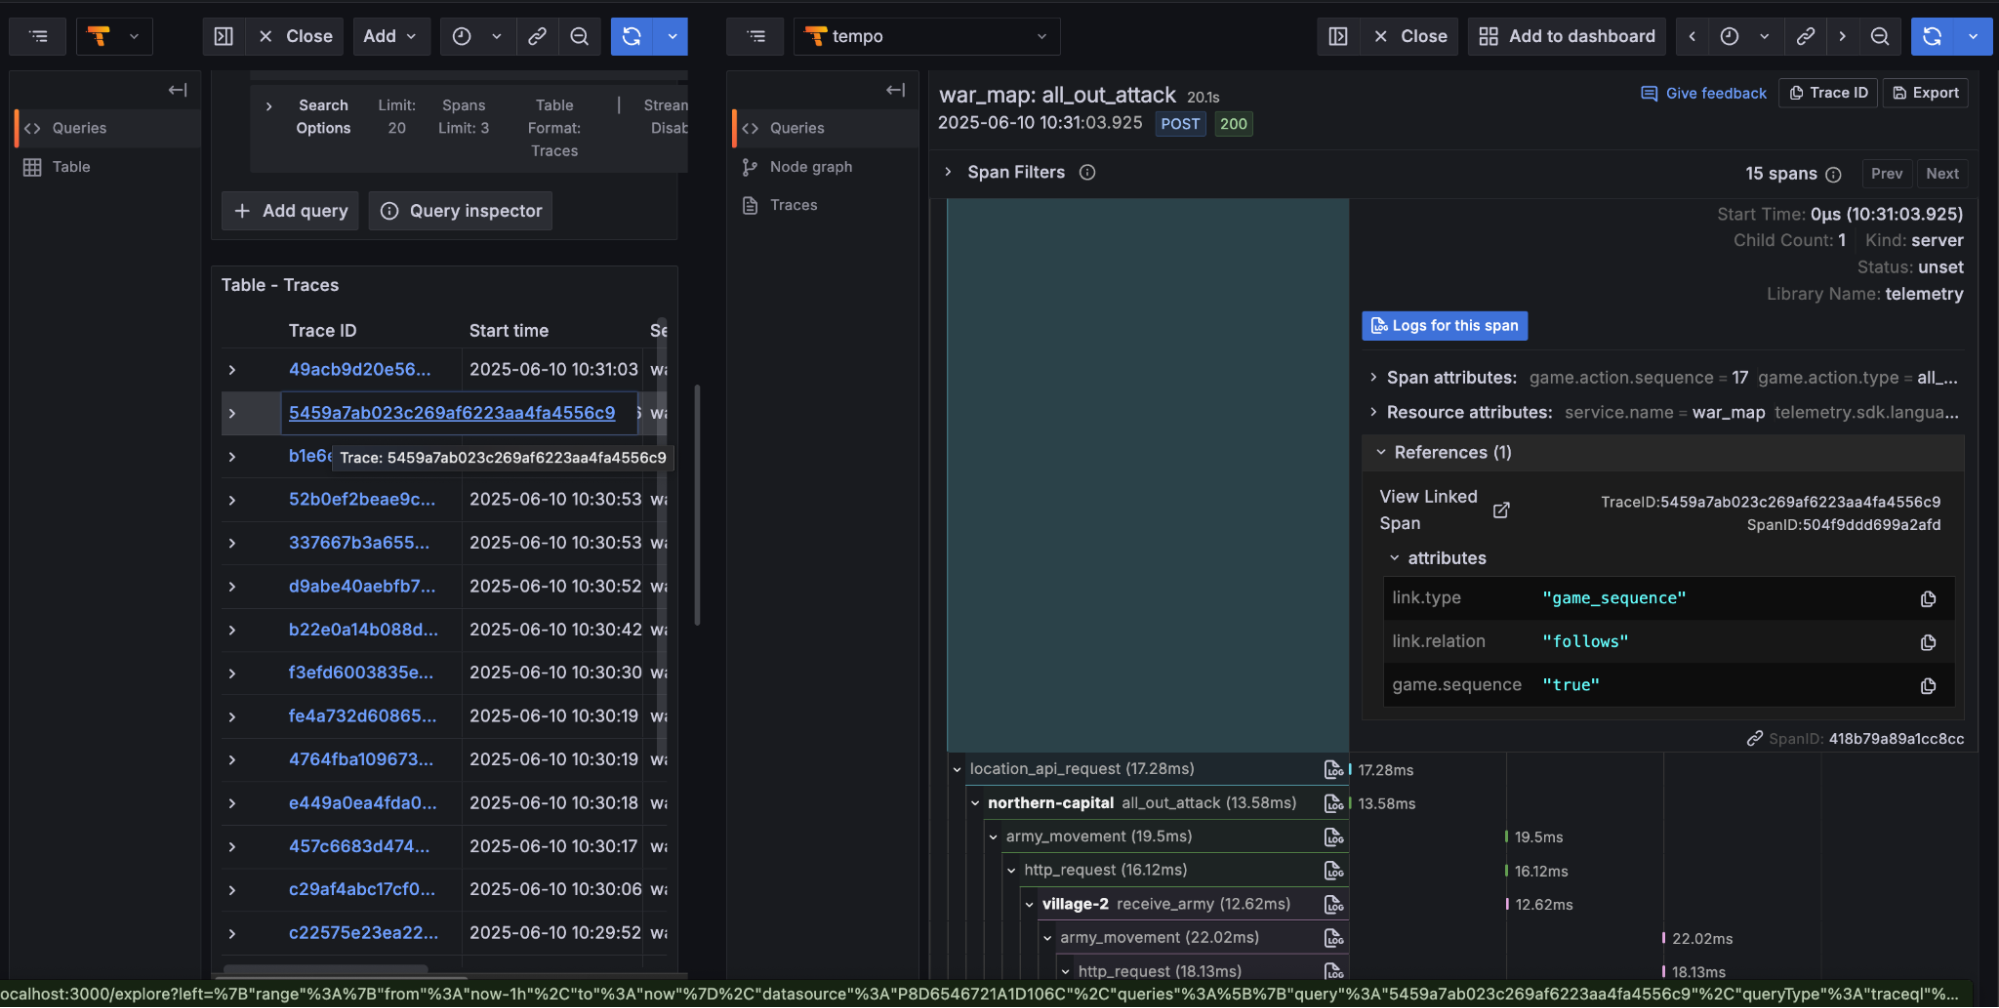The height and width of the screenshot is (1008, 1999).
Task: Copy the game.sequence value
Action: (1928, 686)
